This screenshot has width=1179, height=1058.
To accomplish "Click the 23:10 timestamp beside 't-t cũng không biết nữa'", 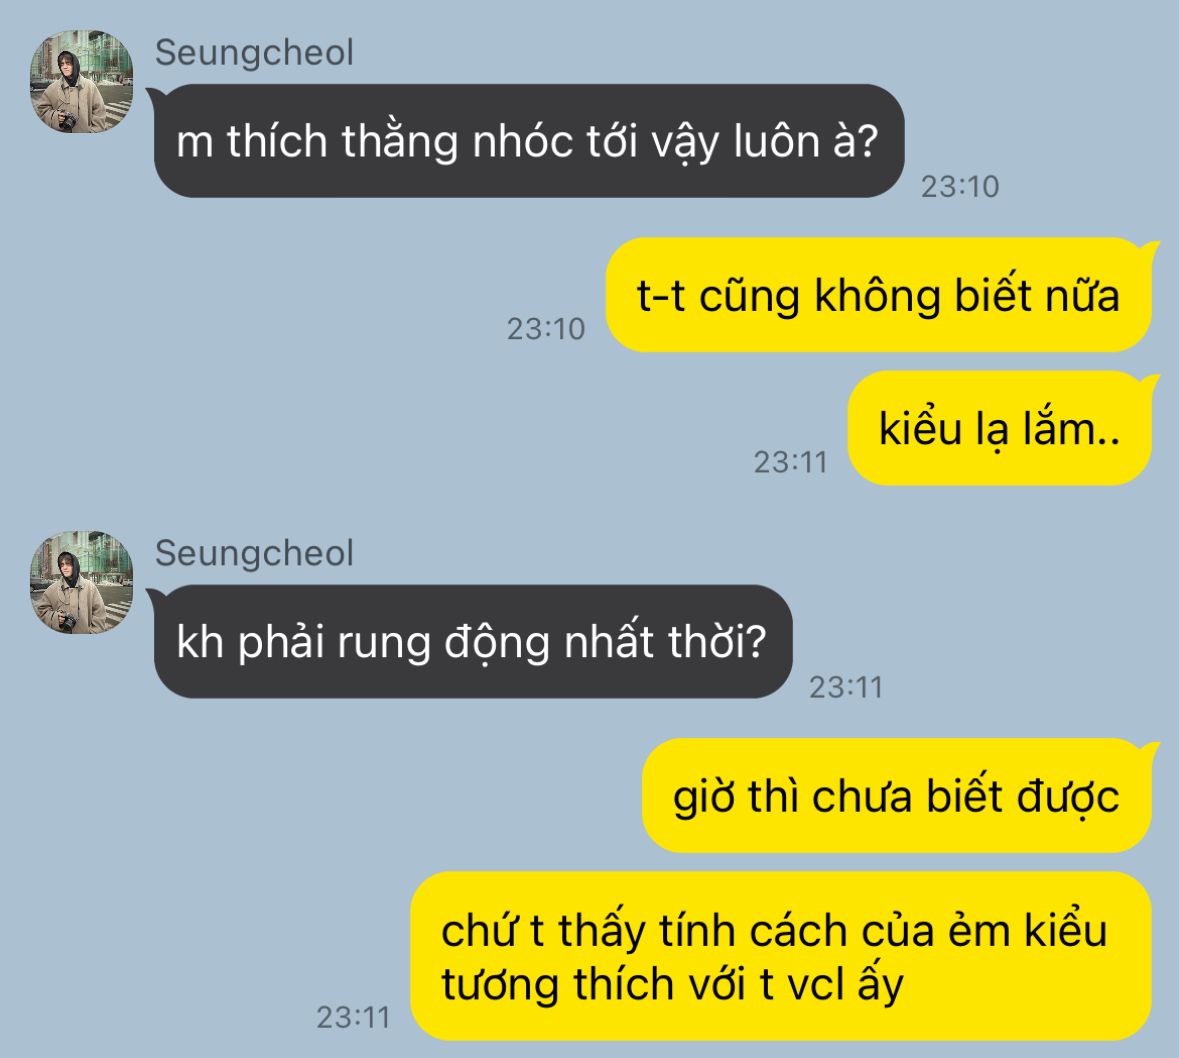I will [546, 329].
